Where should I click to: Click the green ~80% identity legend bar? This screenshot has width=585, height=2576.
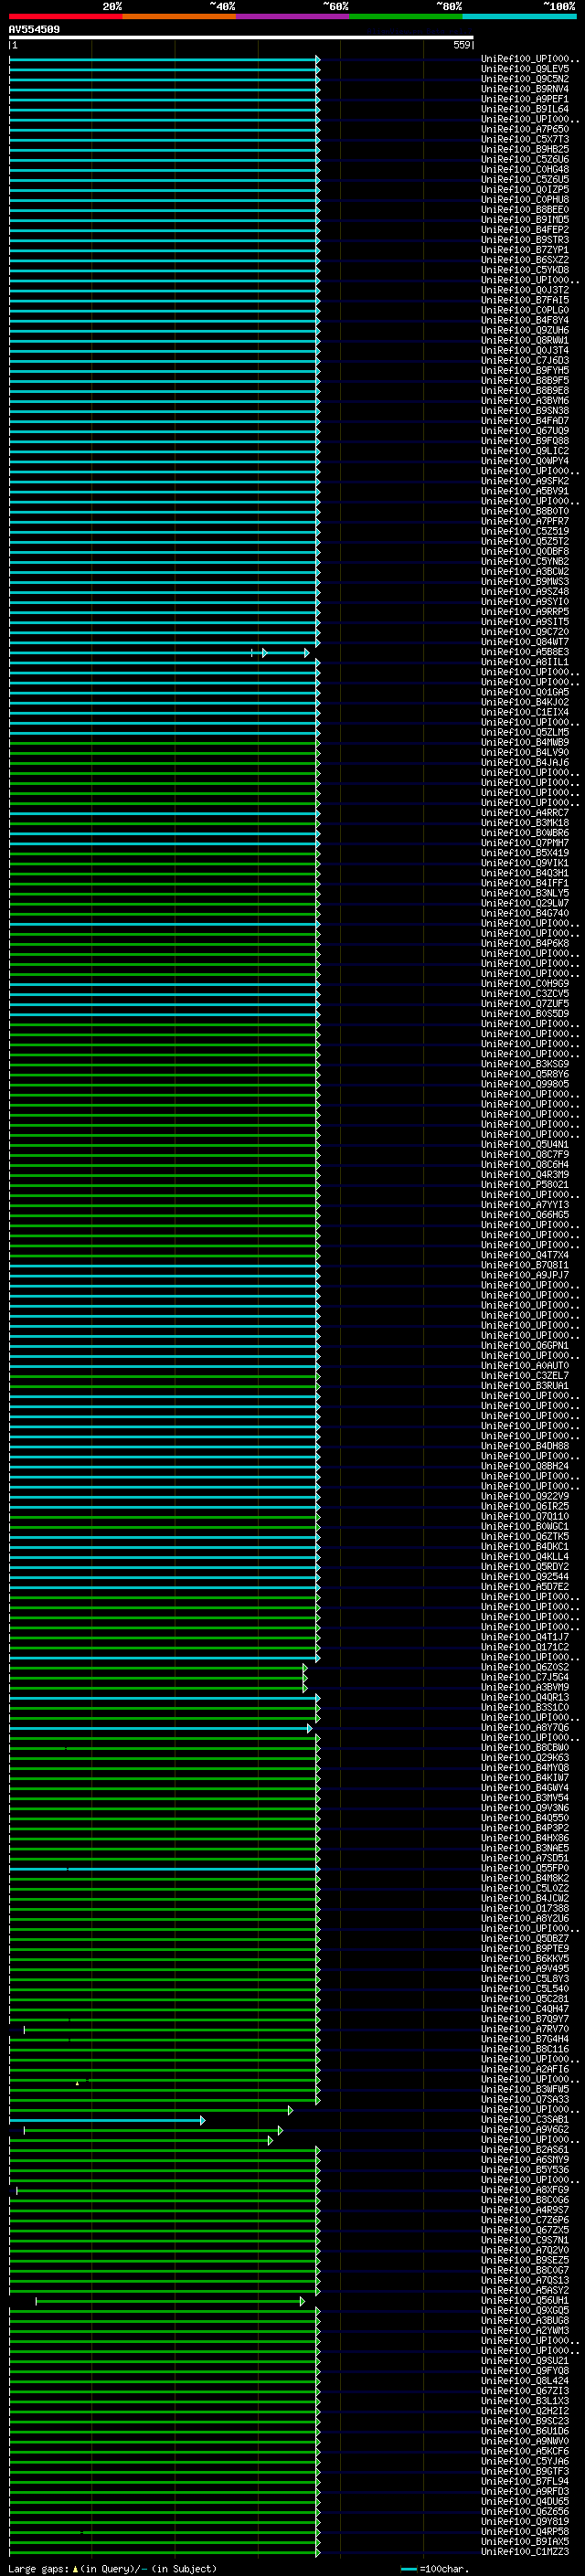[x=406, y=16]
